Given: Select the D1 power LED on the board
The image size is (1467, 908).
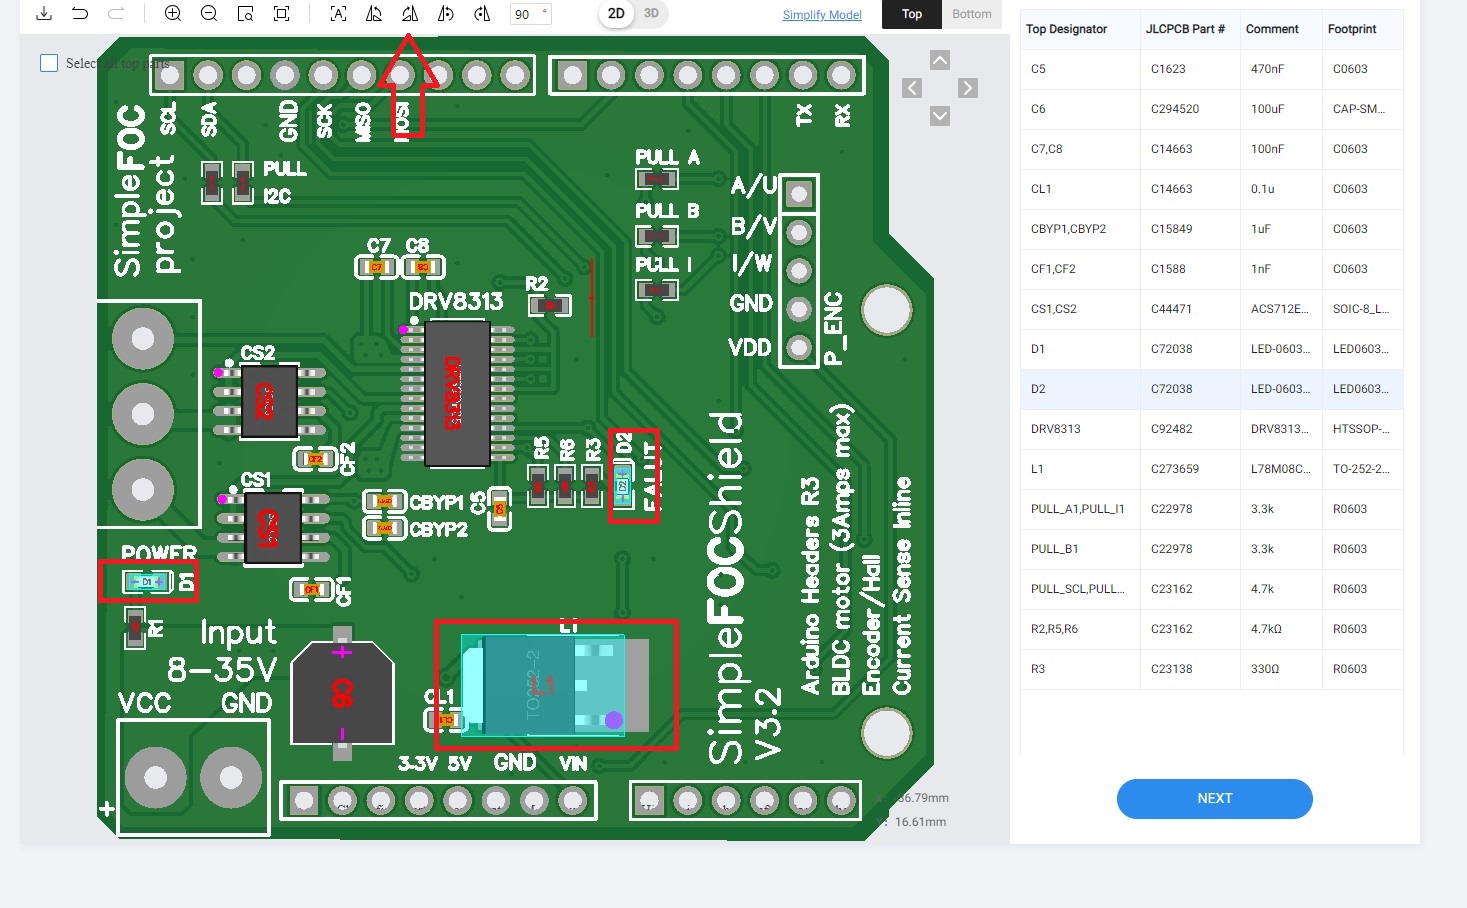Looking at the screenshot, I should 147,581.
